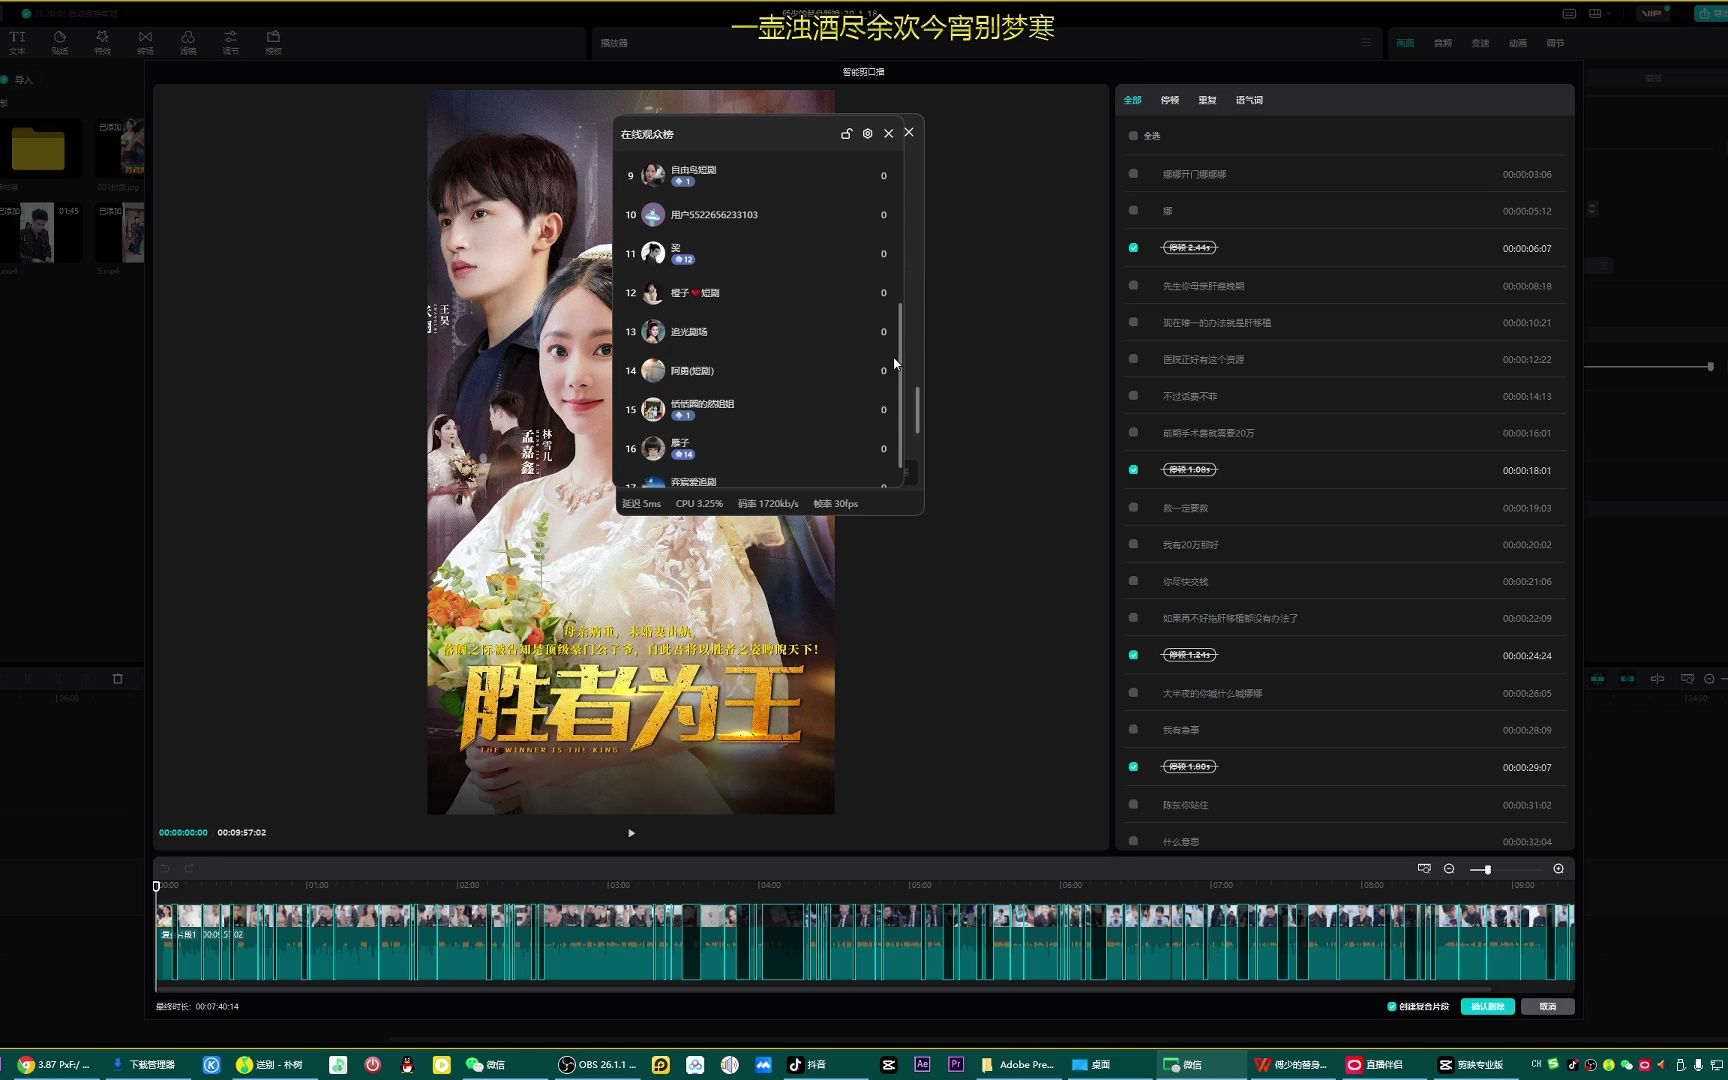Open the 贴纸 stickers tool

tap(60, 42)
